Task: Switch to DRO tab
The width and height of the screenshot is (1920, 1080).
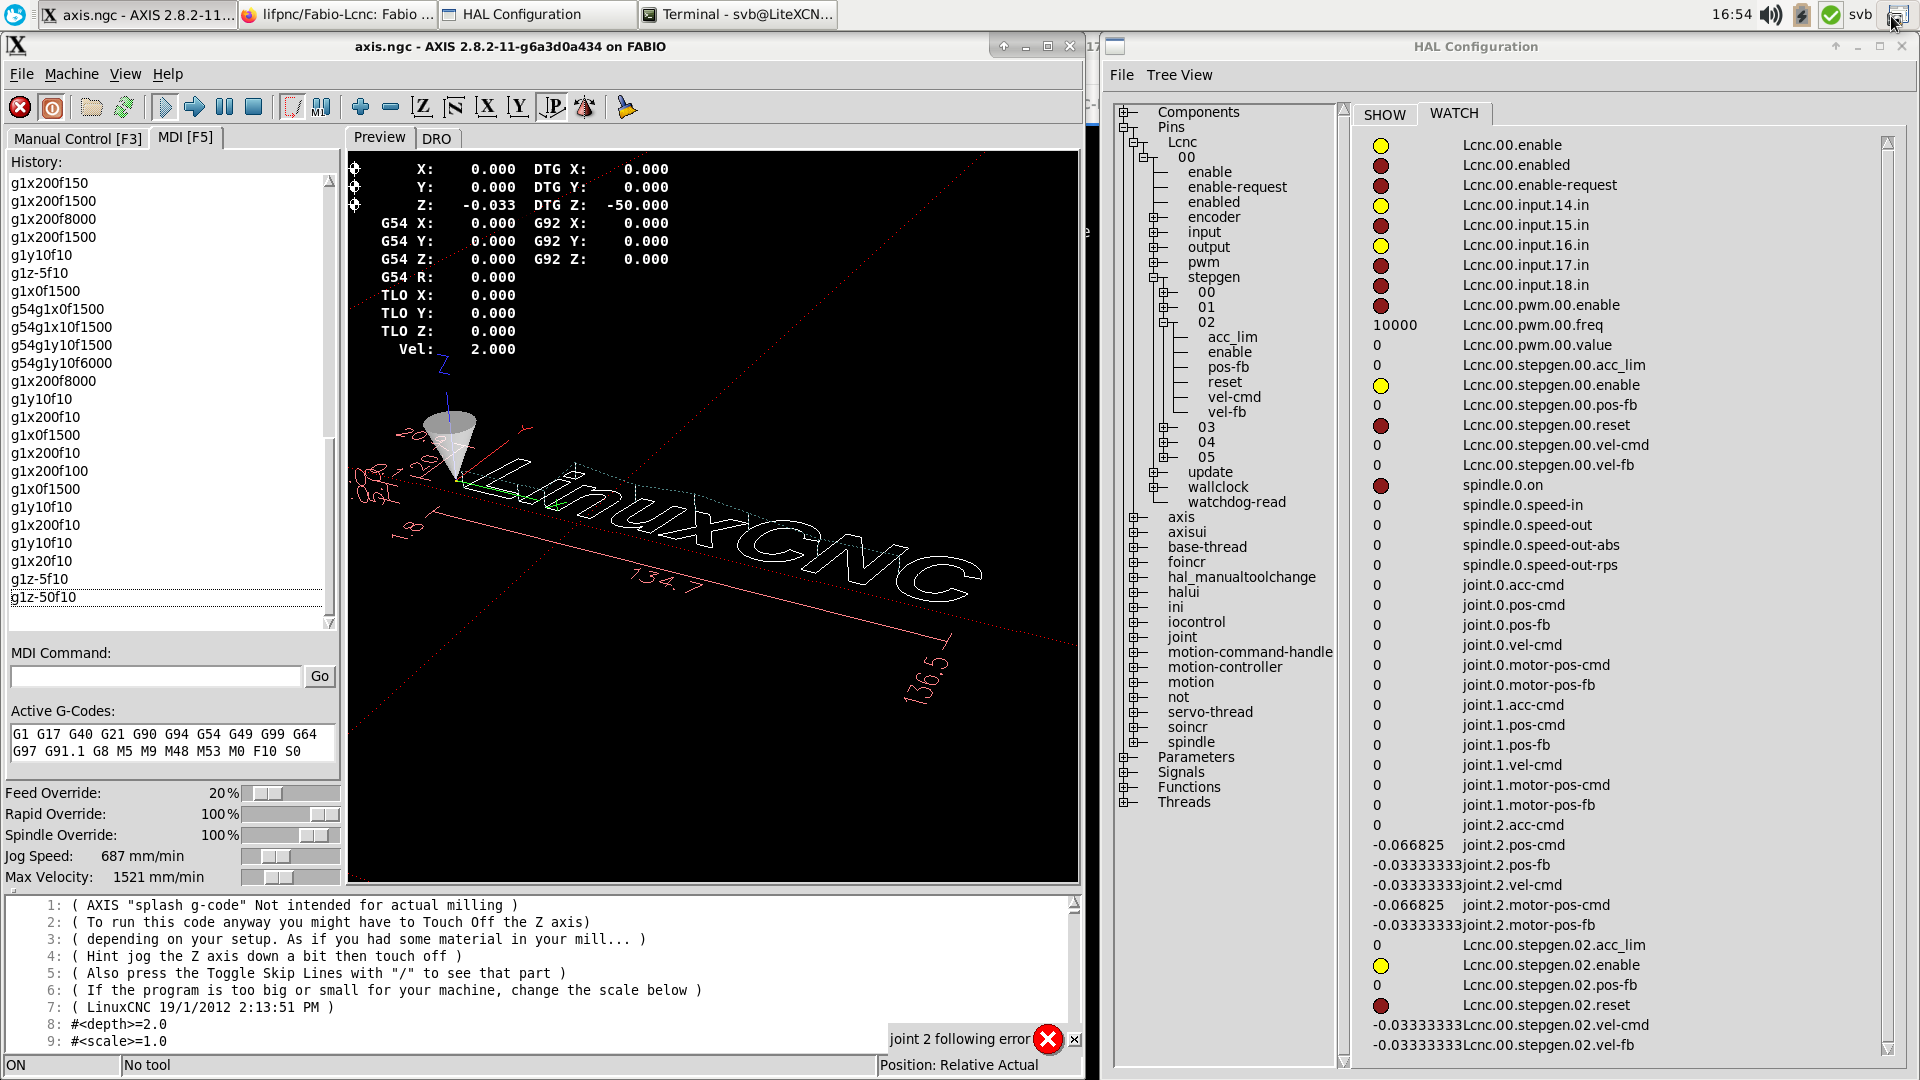Action: (437, 139)
